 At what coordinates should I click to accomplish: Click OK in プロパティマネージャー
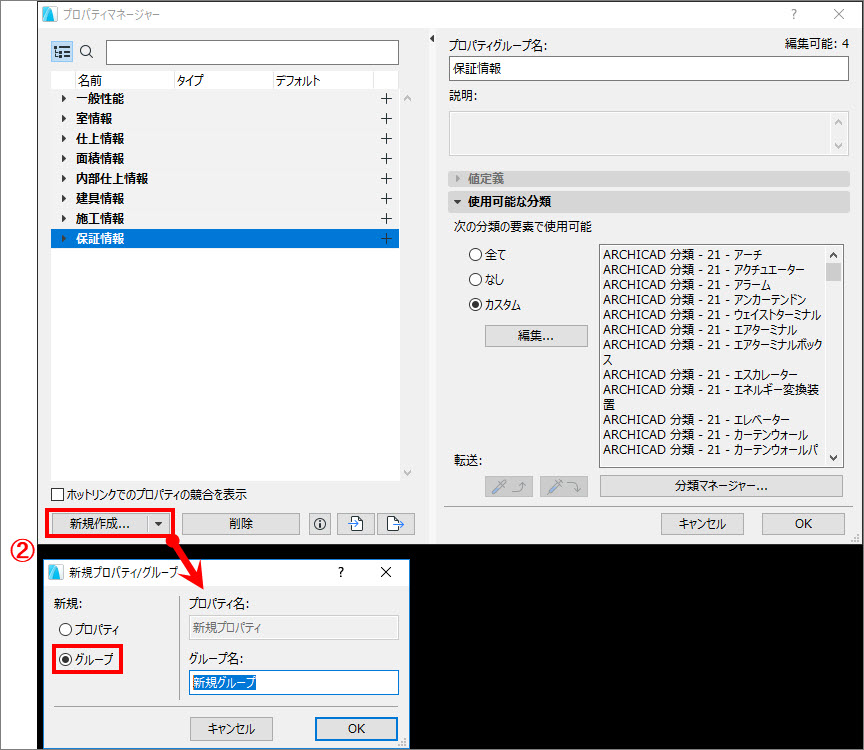(803, 524)
